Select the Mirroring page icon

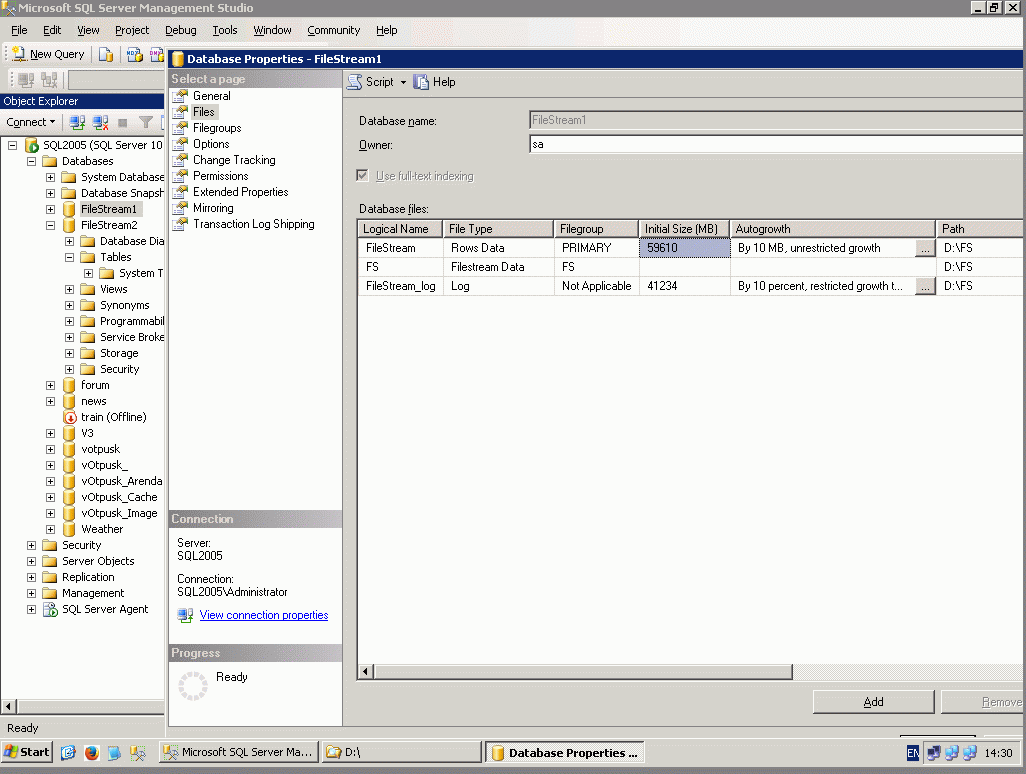[x=181, y=208]
